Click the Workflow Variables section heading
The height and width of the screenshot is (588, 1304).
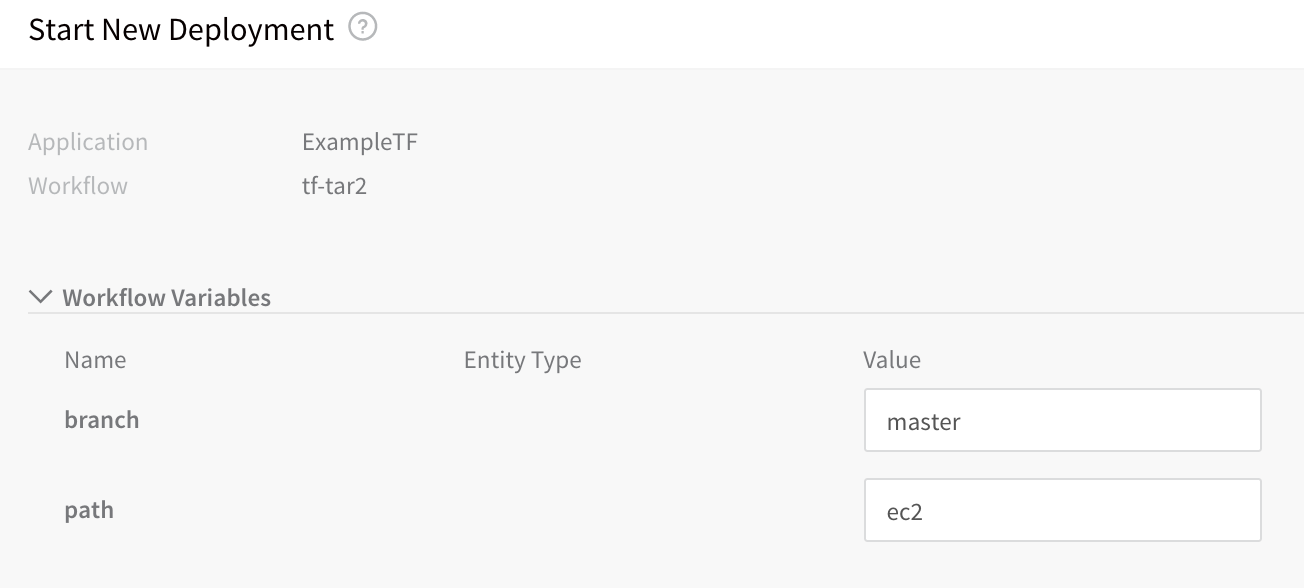(x=166, y=297)
